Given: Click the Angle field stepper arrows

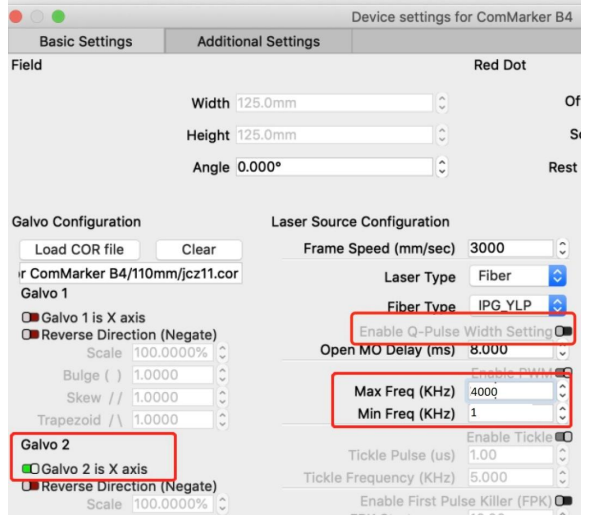Looking at the screenshot, I should 444,170.
